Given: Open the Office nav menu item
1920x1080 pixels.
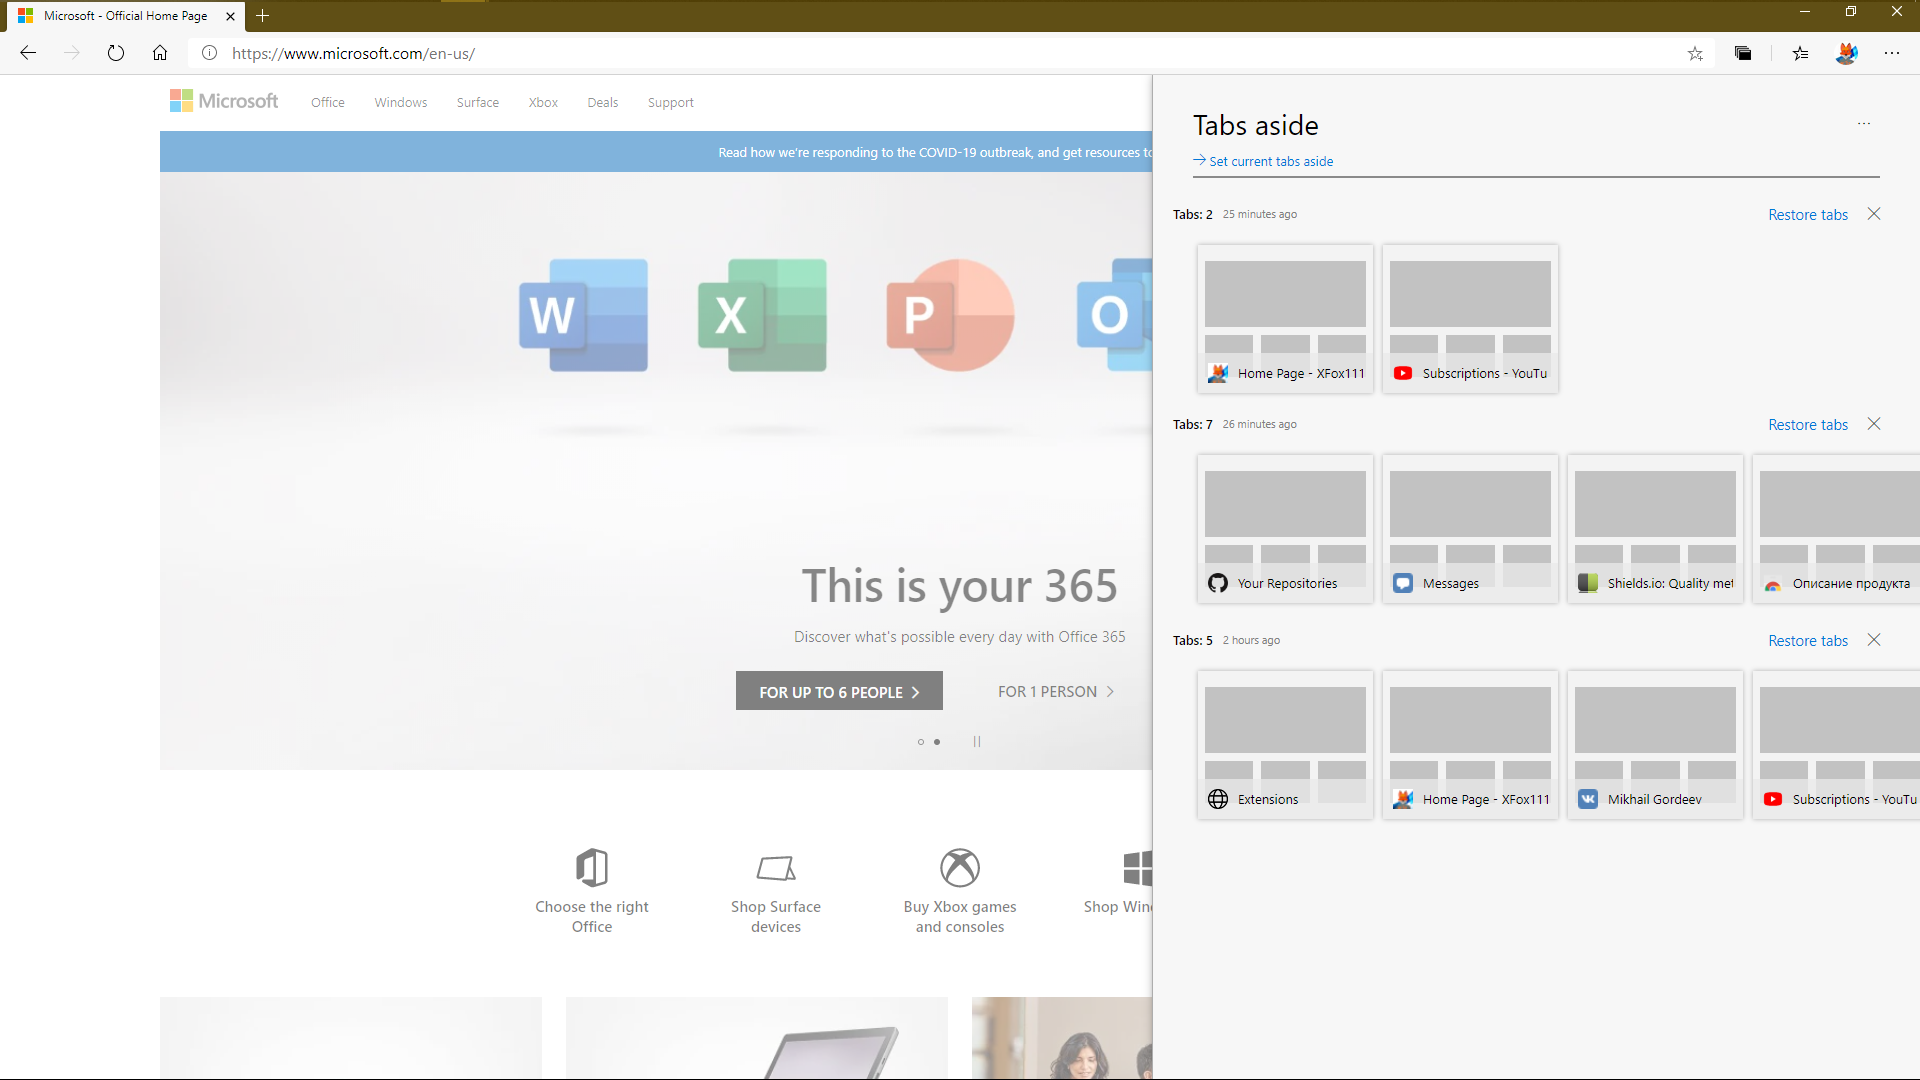Looking at the screenshot, I should pos(328,103).
